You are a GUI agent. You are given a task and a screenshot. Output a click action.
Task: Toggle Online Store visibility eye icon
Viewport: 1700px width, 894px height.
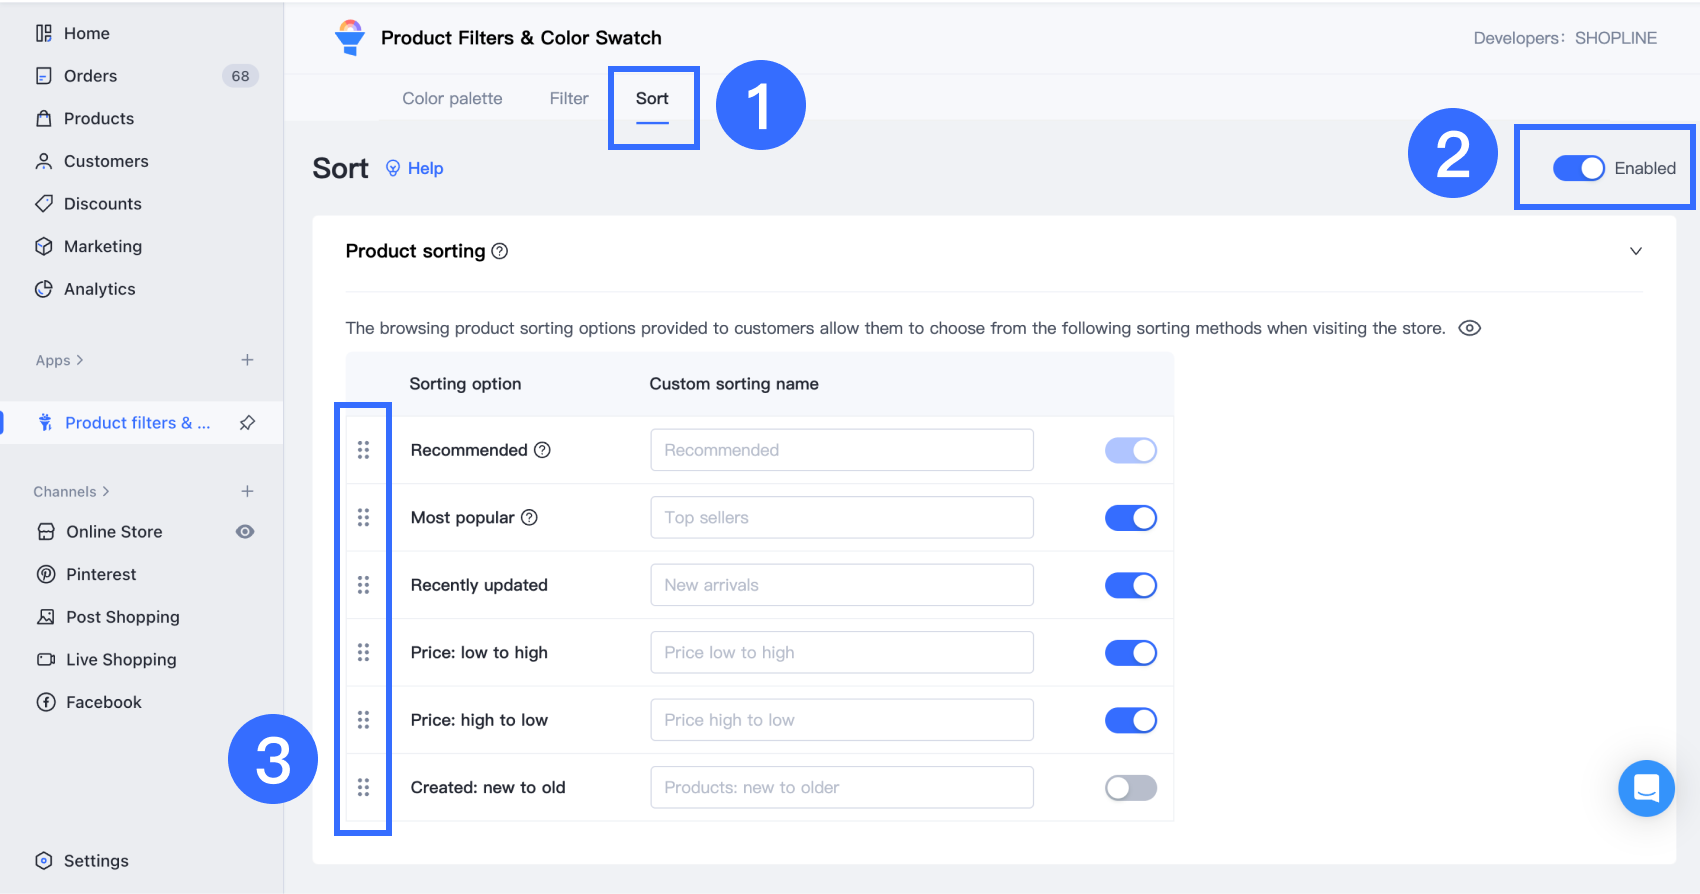click(x=245, y=531)
